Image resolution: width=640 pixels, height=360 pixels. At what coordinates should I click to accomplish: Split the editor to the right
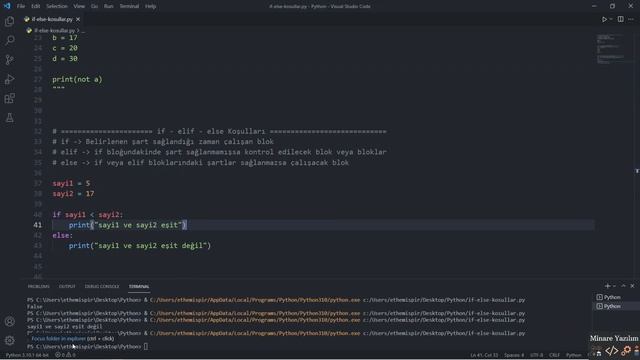(x=620, y=19)
